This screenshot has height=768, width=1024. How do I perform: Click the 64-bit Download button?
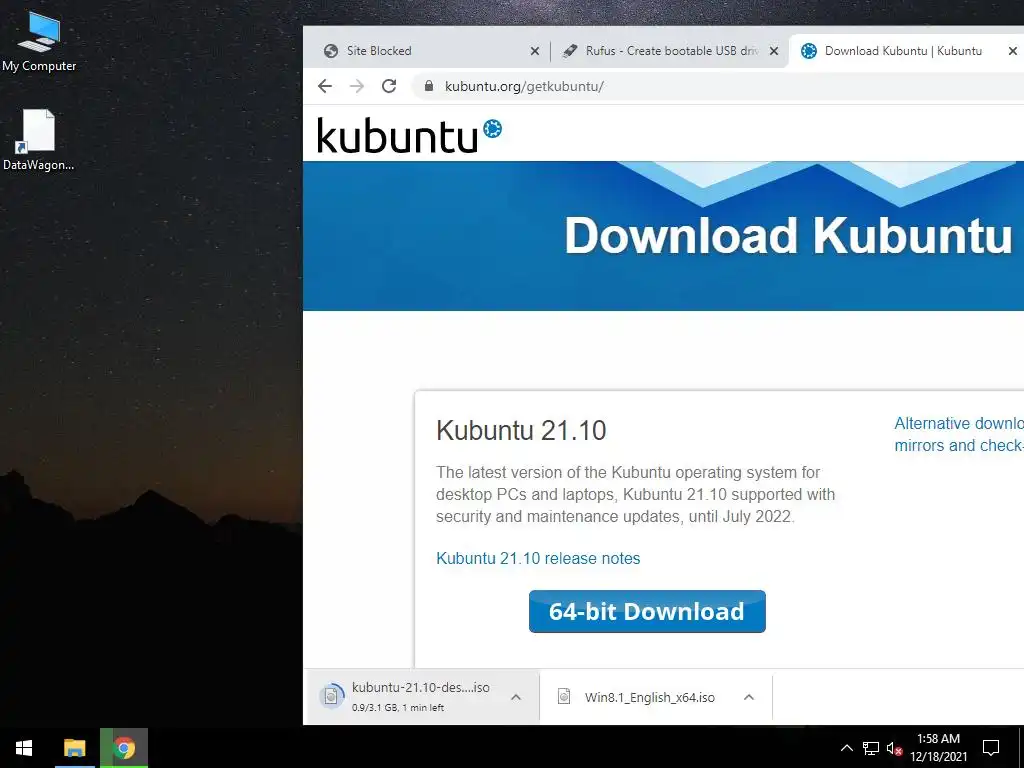(647, 611)
